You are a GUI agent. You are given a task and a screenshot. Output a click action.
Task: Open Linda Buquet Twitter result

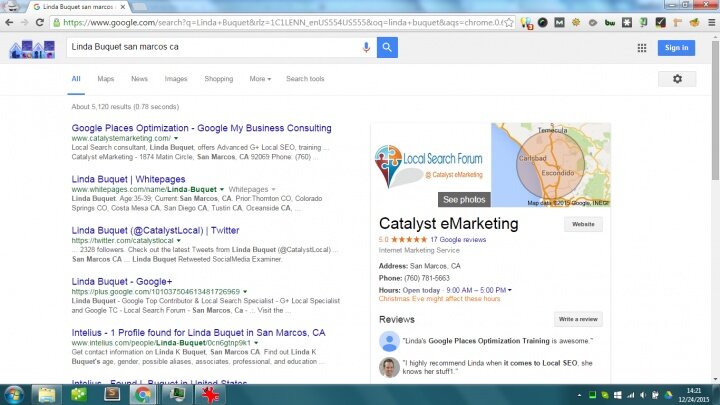155,231
